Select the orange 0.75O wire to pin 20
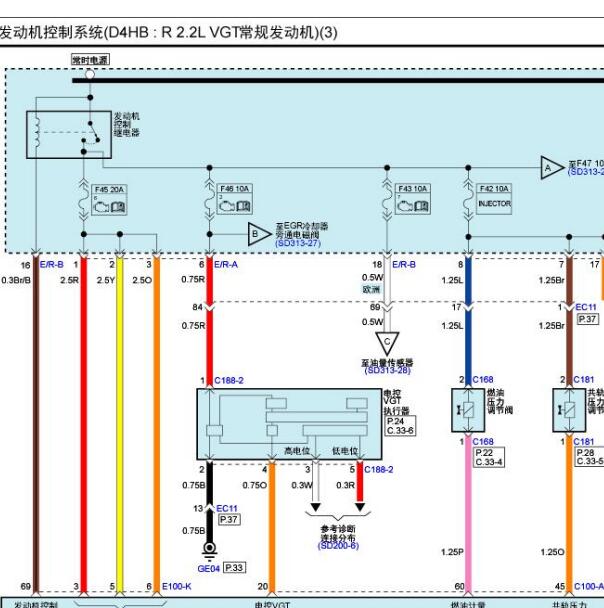 coord(272,527)
